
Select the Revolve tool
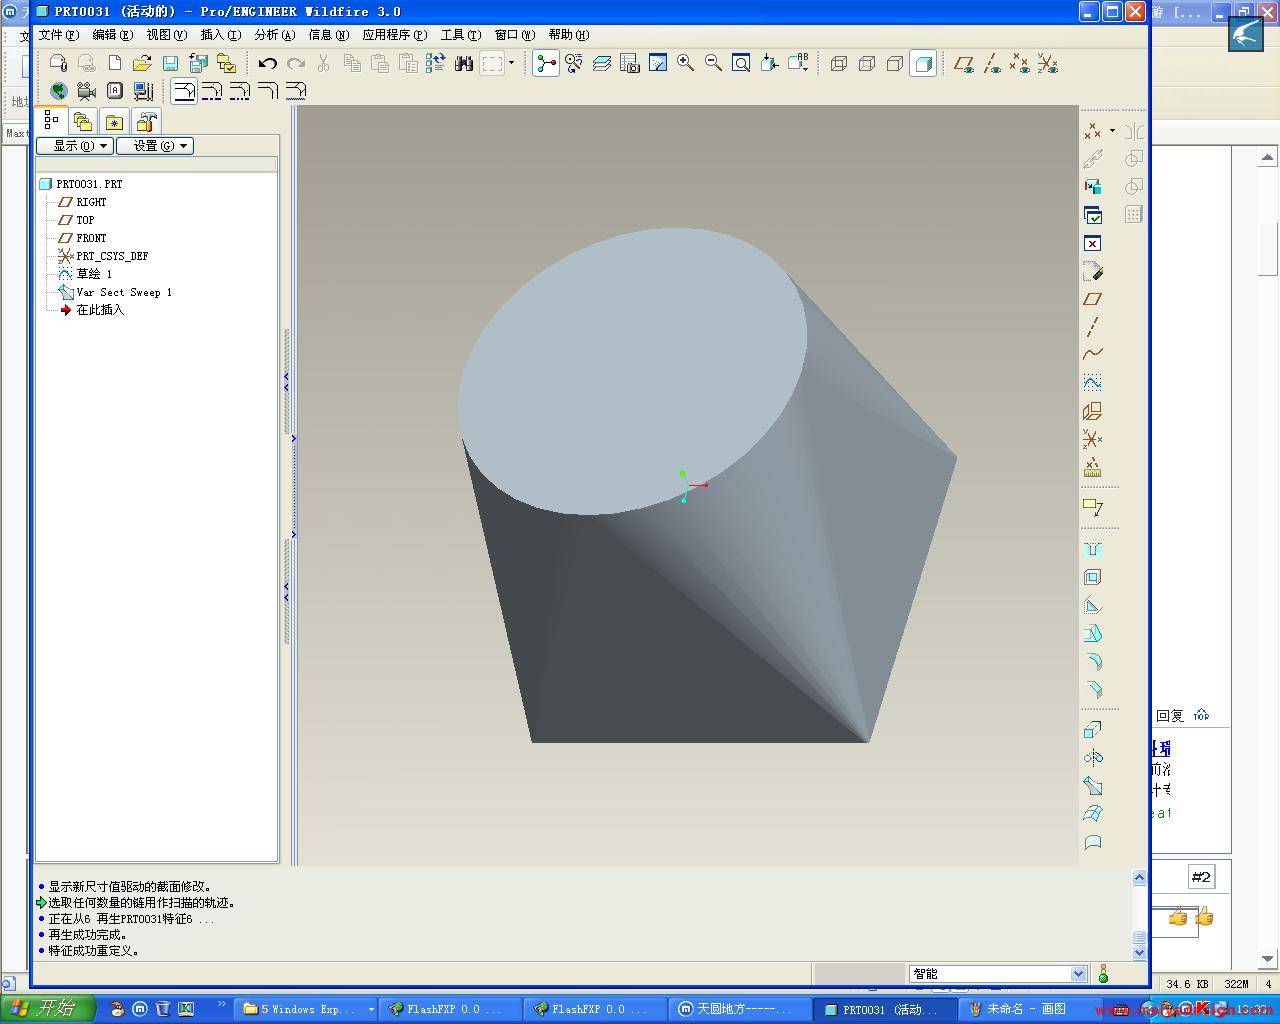click(x=1093, y=757)
